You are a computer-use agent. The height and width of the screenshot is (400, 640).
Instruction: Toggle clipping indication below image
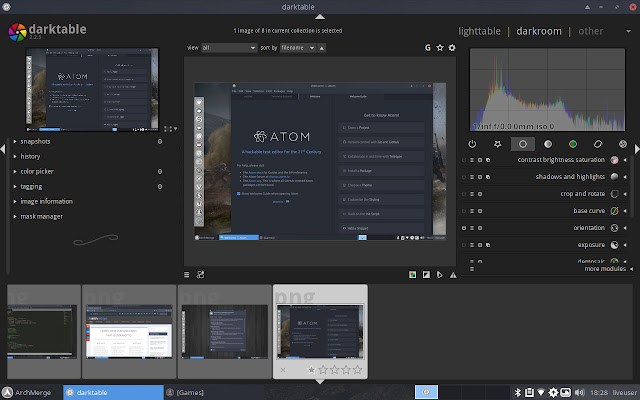426,275
